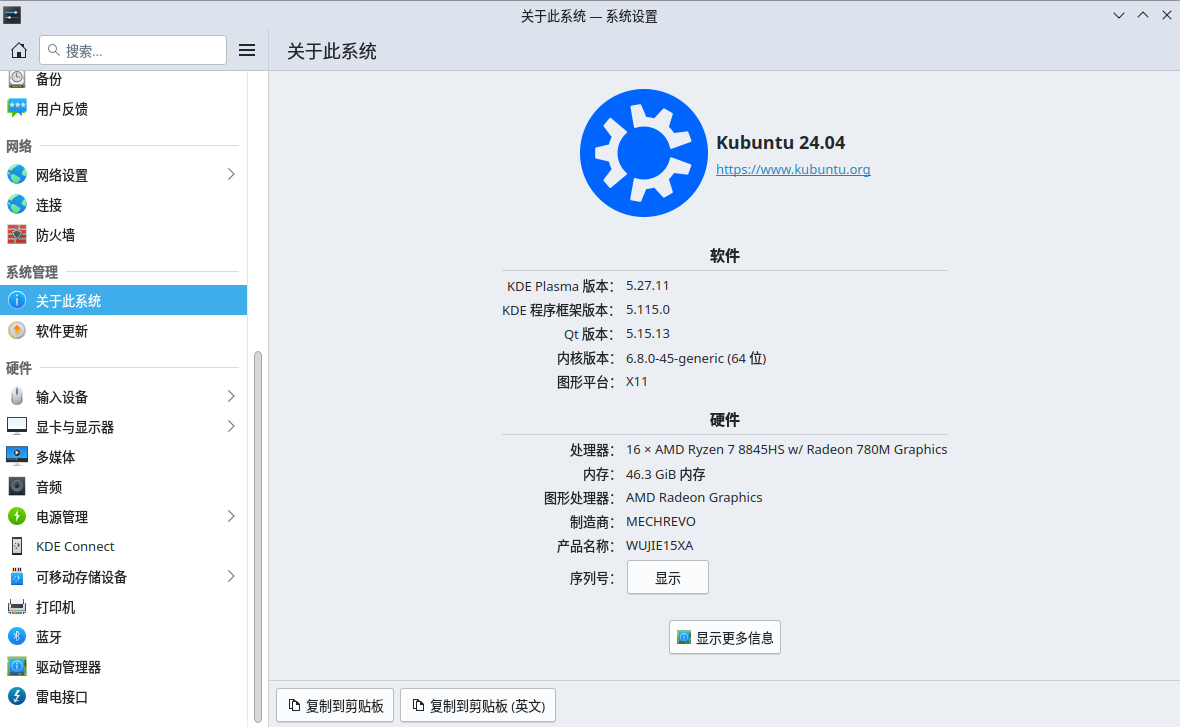Show the serial number with 显示 button
This screenshot has width=1180, height=727.
pyautogui.click(x=668, y=577)
